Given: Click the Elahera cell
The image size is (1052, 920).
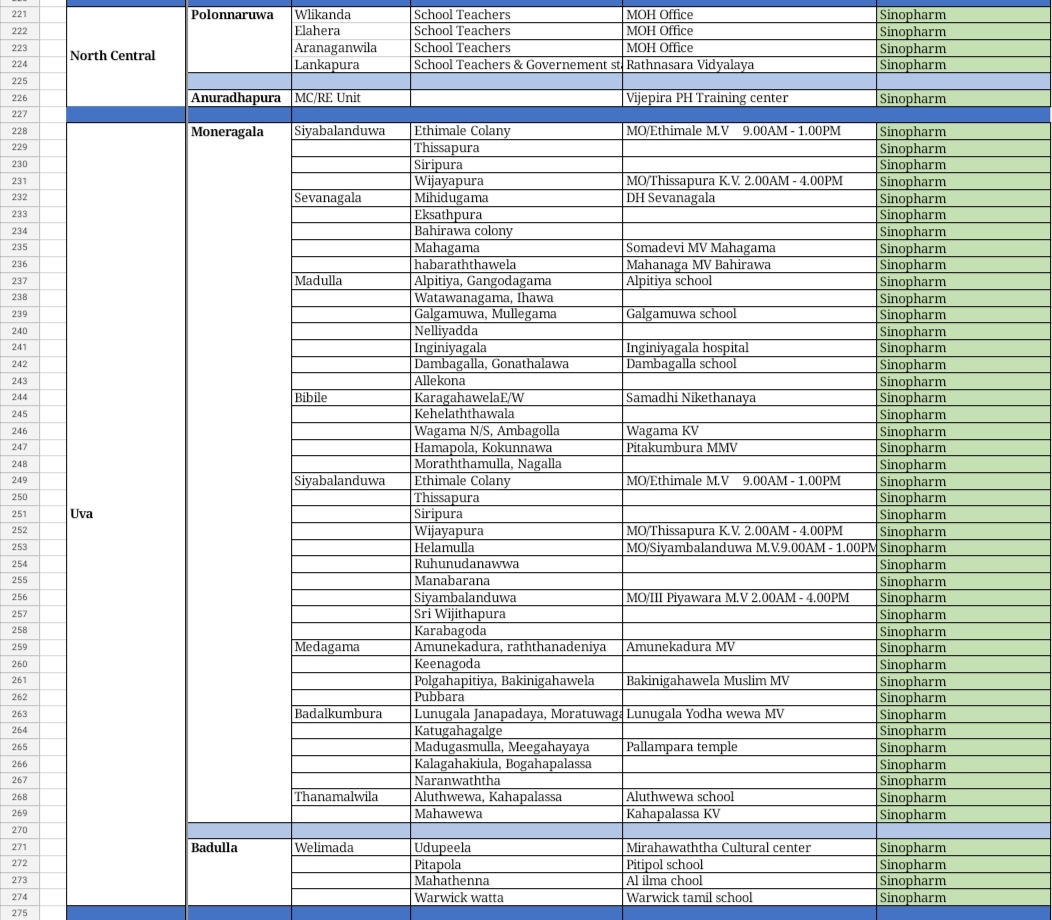Looking at the screenshot, I should [351, 31].
